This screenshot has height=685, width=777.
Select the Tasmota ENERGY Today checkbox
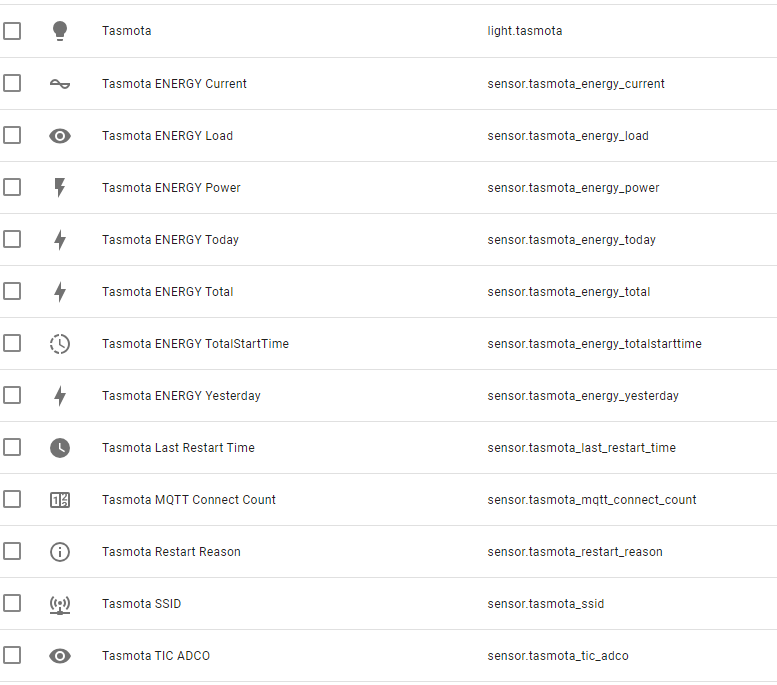tap(12, 239)
